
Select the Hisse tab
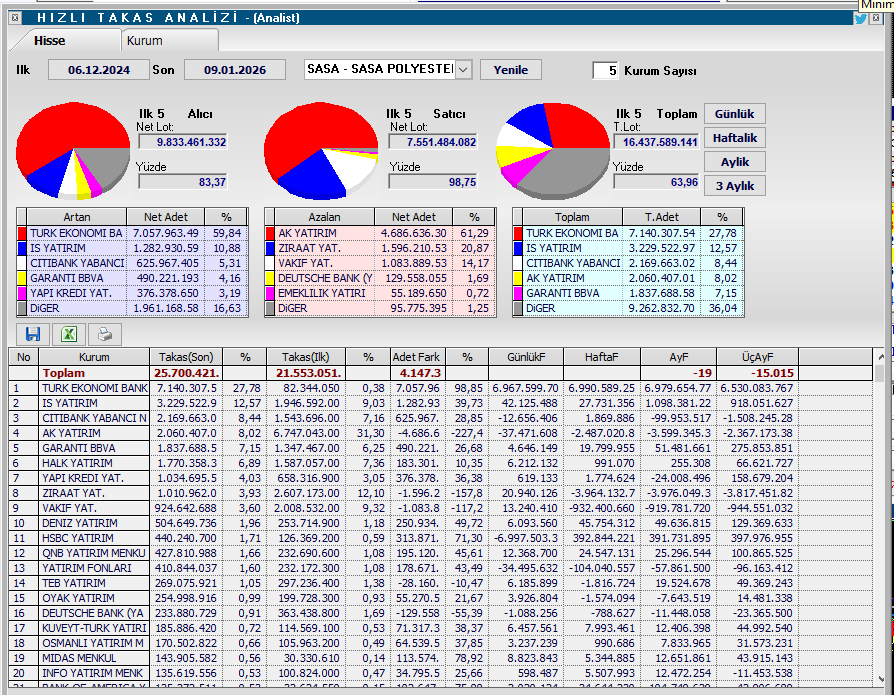click(x=50, y=41)
